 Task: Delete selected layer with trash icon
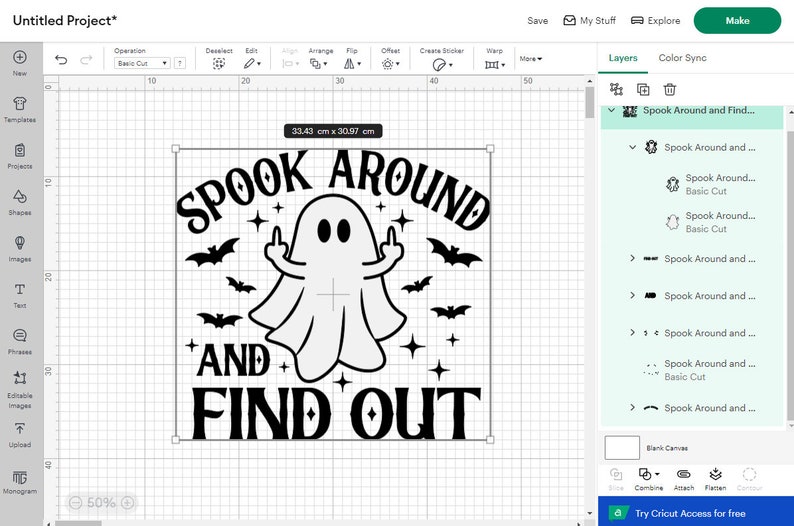(669, 90)
